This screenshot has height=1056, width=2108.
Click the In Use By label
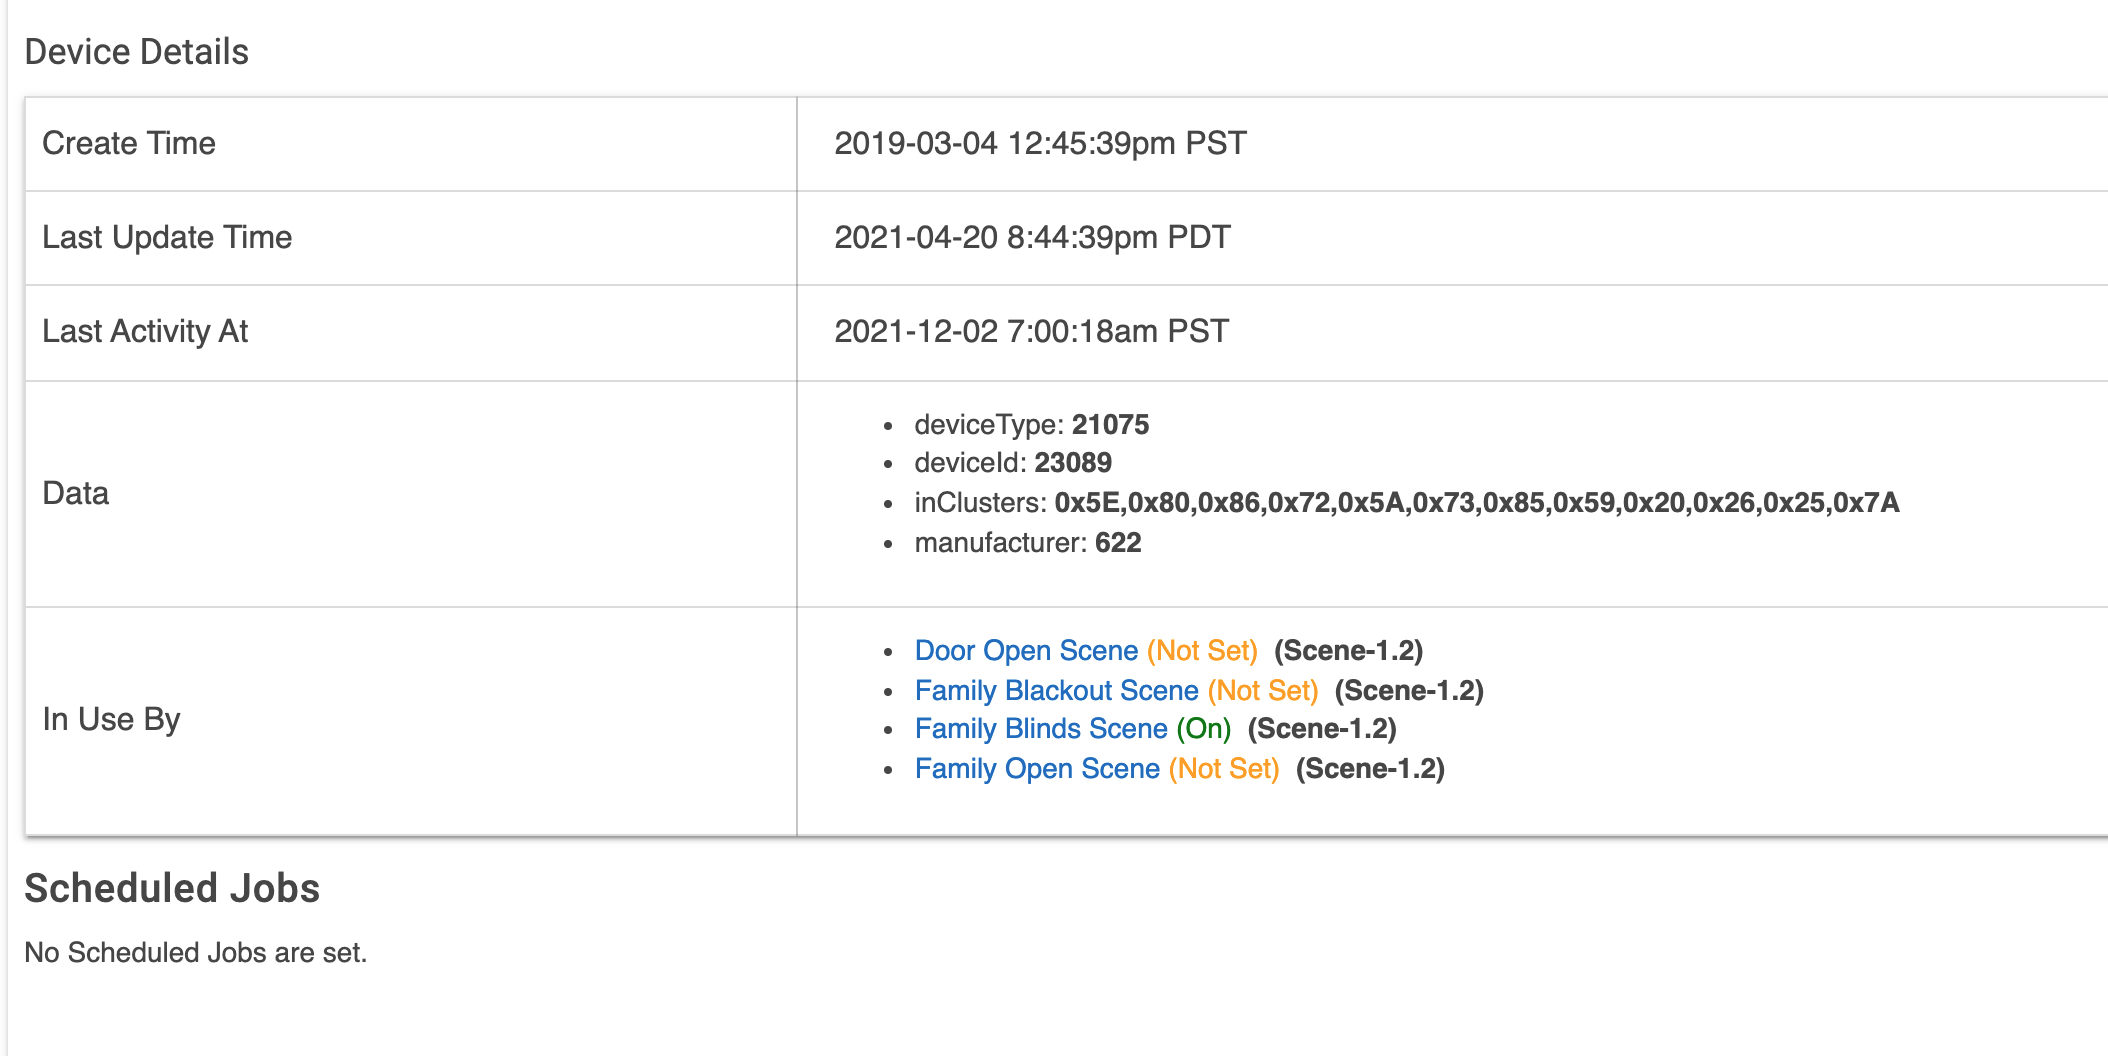pos(111,719)
